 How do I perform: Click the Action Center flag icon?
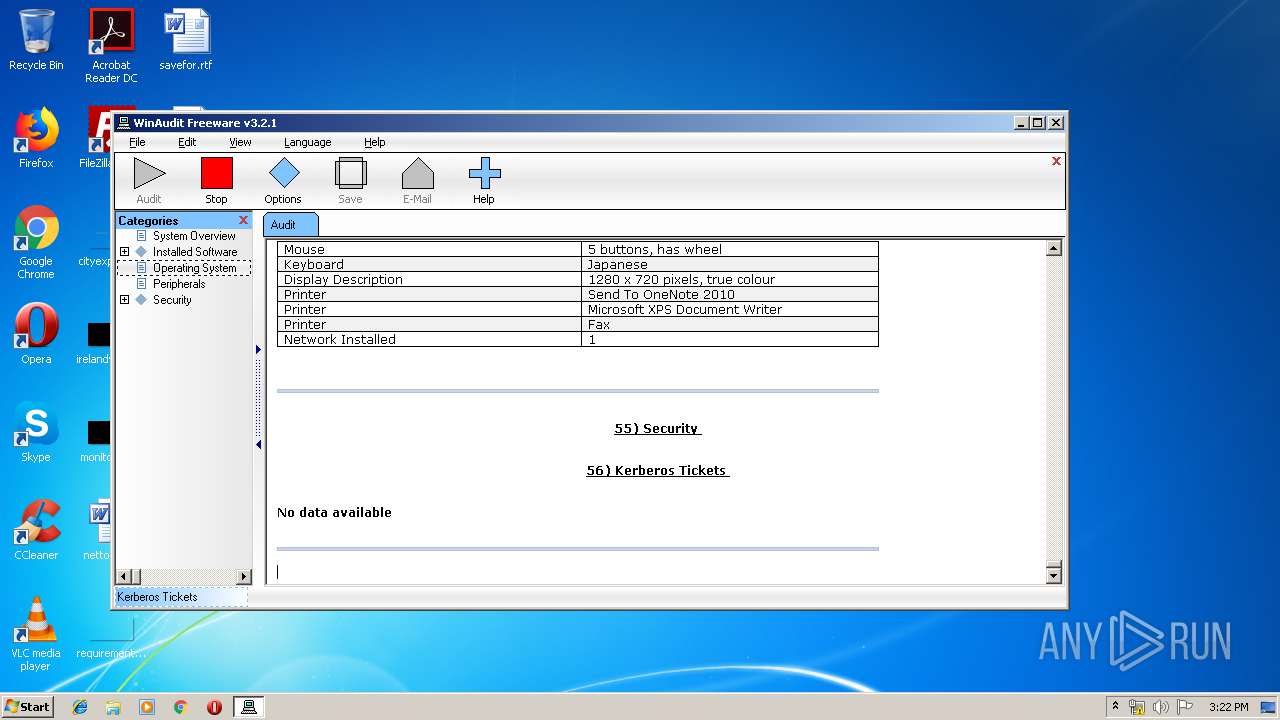(x=1184, y=707)
